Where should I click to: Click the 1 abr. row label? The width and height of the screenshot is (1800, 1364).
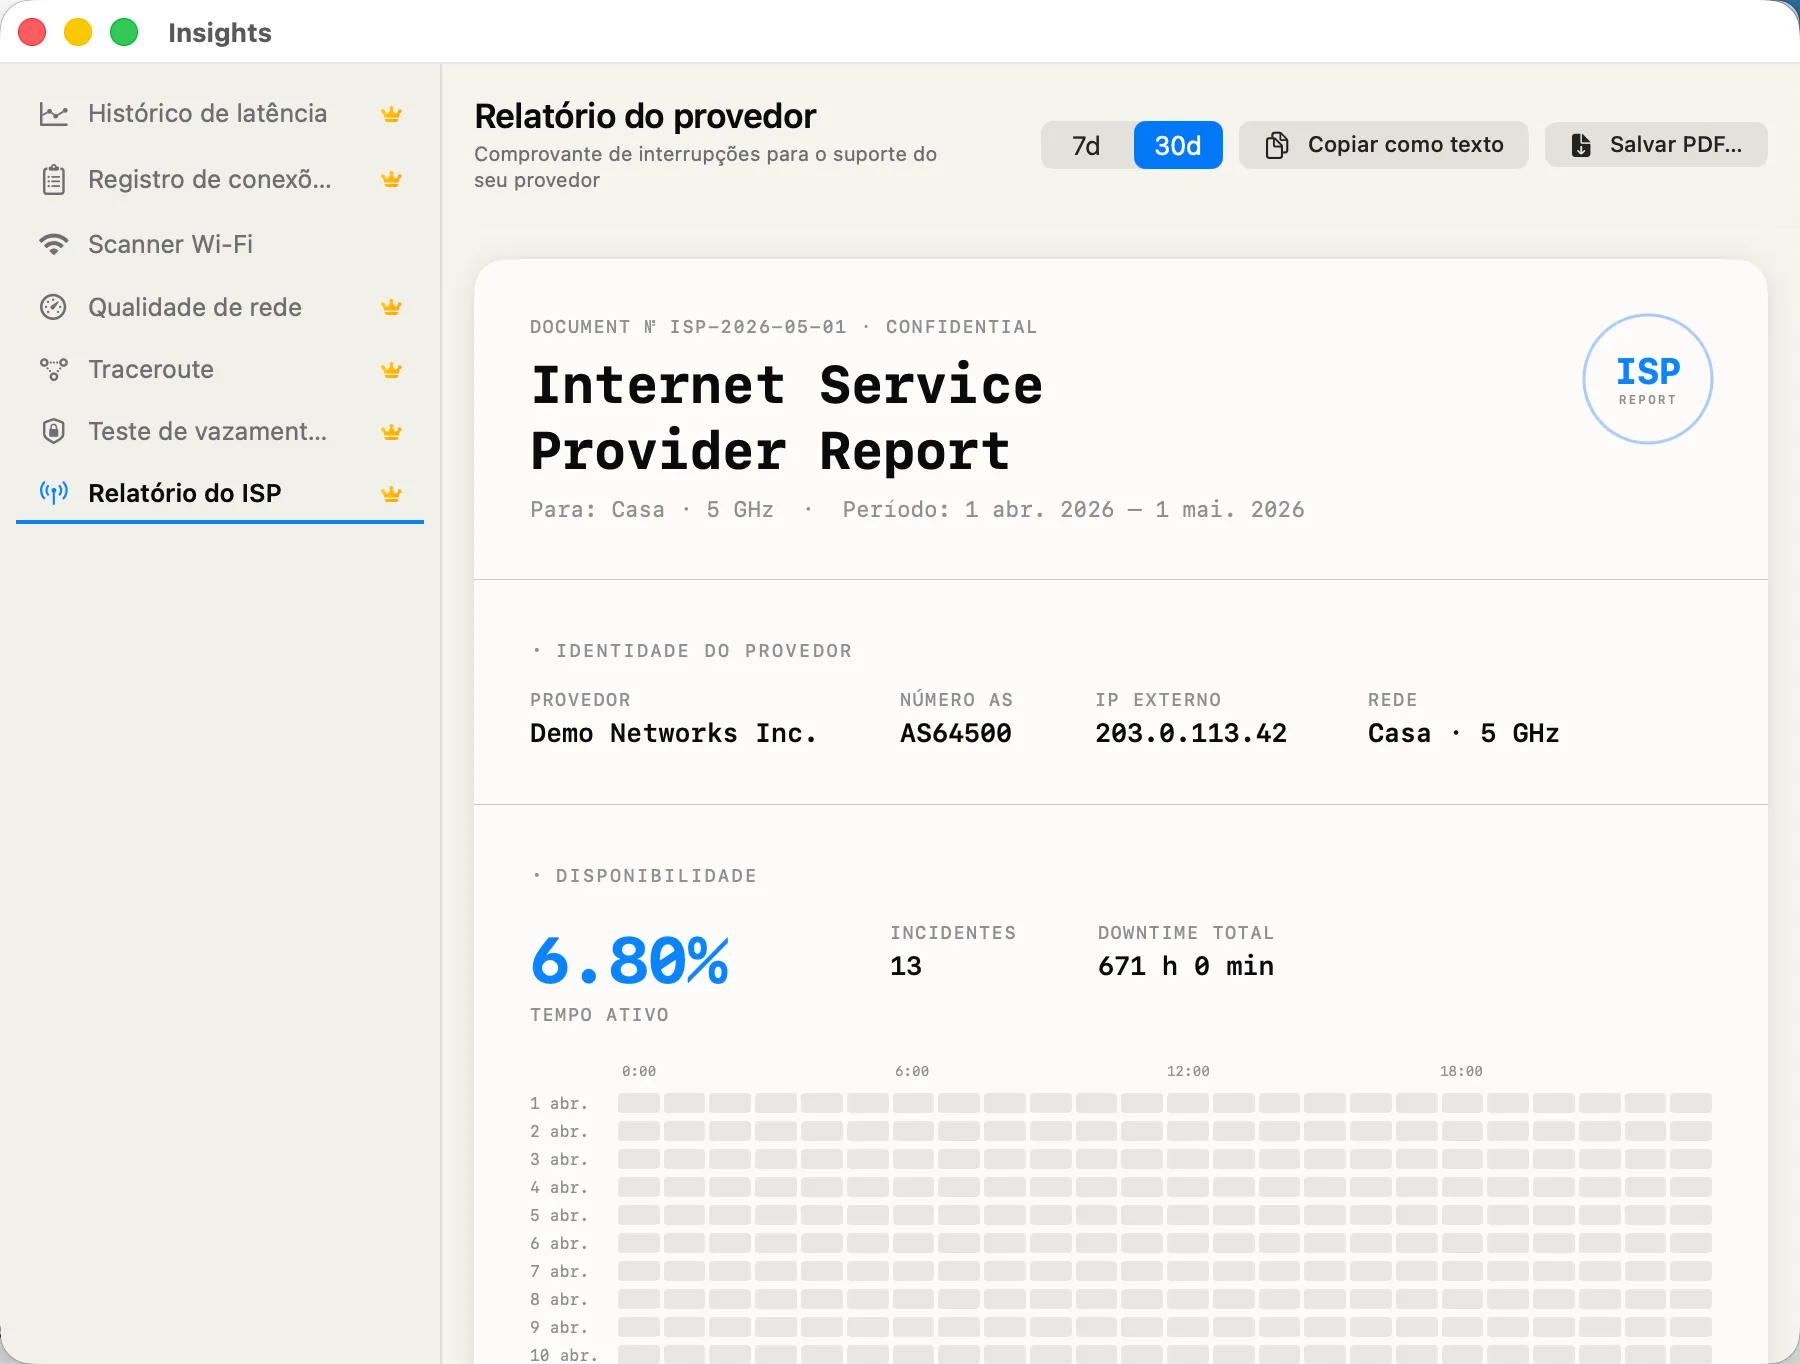(559, 1103)
